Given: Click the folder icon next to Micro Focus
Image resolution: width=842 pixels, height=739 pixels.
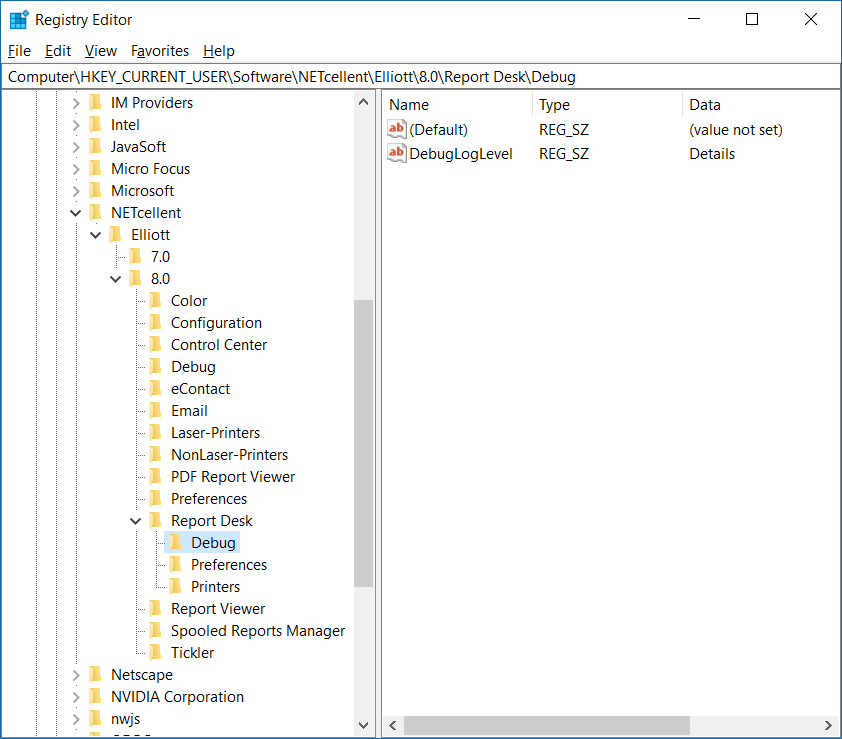Looking at the screenshot, I should [x=96, y=168].
